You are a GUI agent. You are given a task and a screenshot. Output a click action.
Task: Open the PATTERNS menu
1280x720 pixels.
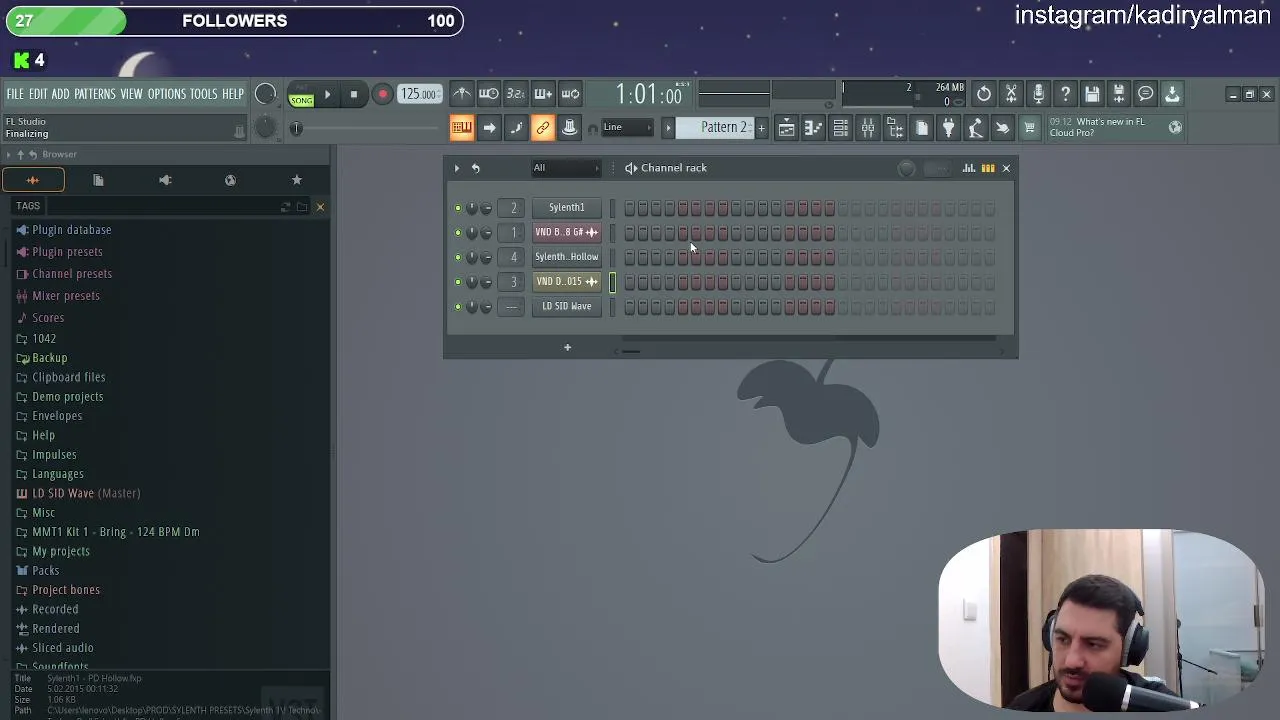pos(95,94)
